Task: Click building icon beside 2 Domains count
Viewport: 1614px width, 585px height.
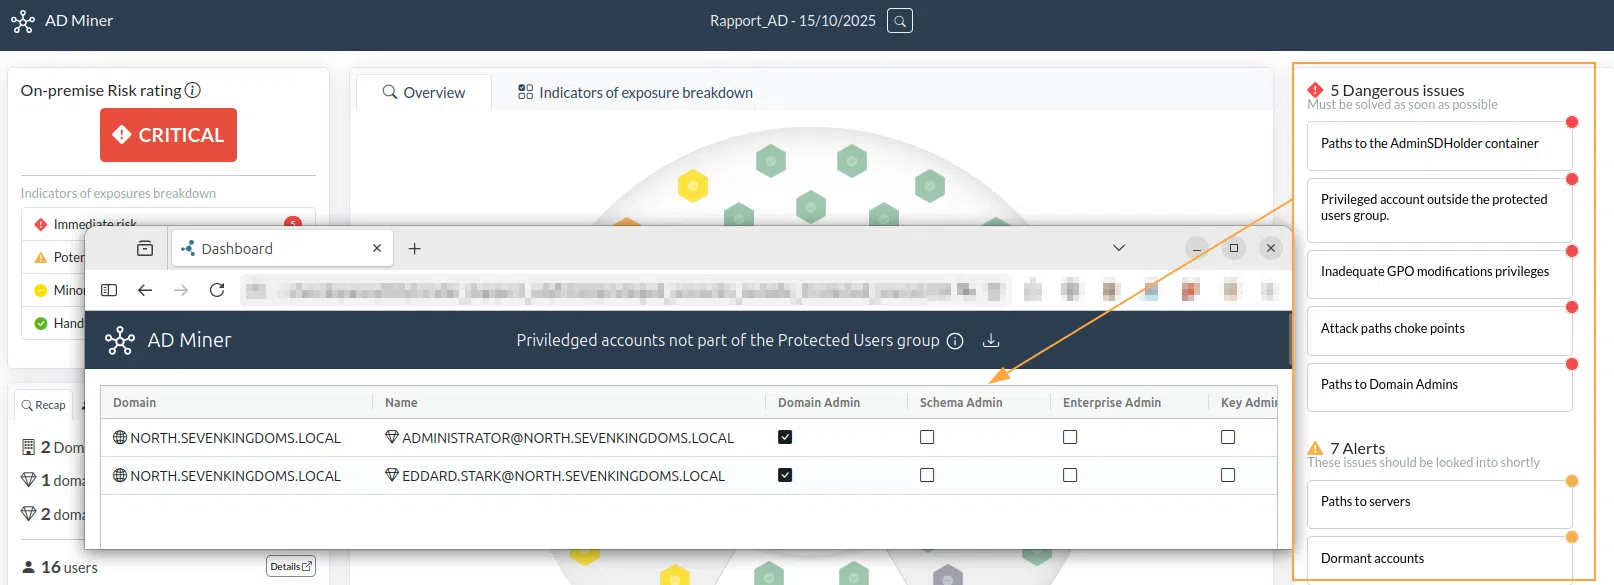Action: tap(29, 447)
